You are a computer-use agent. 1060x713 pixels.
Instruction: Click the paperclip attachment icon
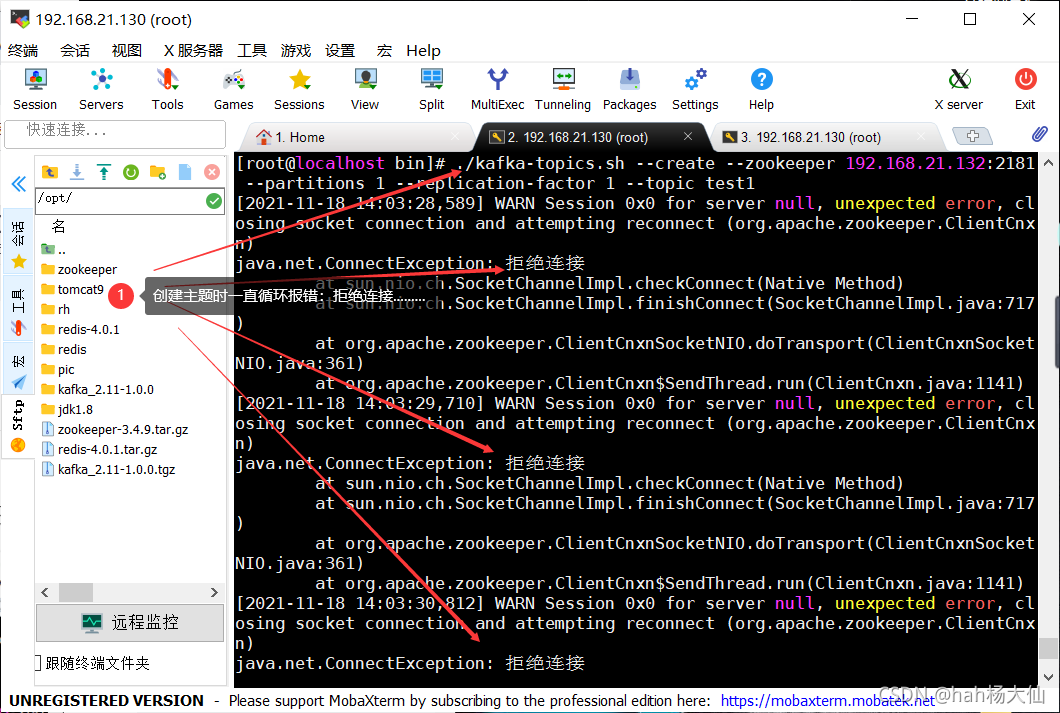click(x=1039, y=134)
